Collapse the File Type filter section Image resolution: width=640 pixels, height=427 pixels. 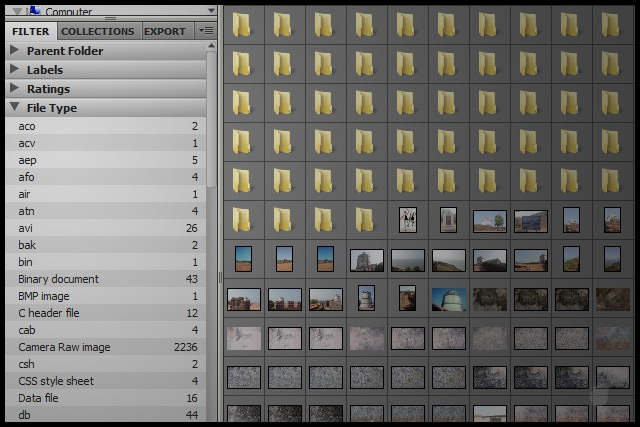tap(14, 108)
